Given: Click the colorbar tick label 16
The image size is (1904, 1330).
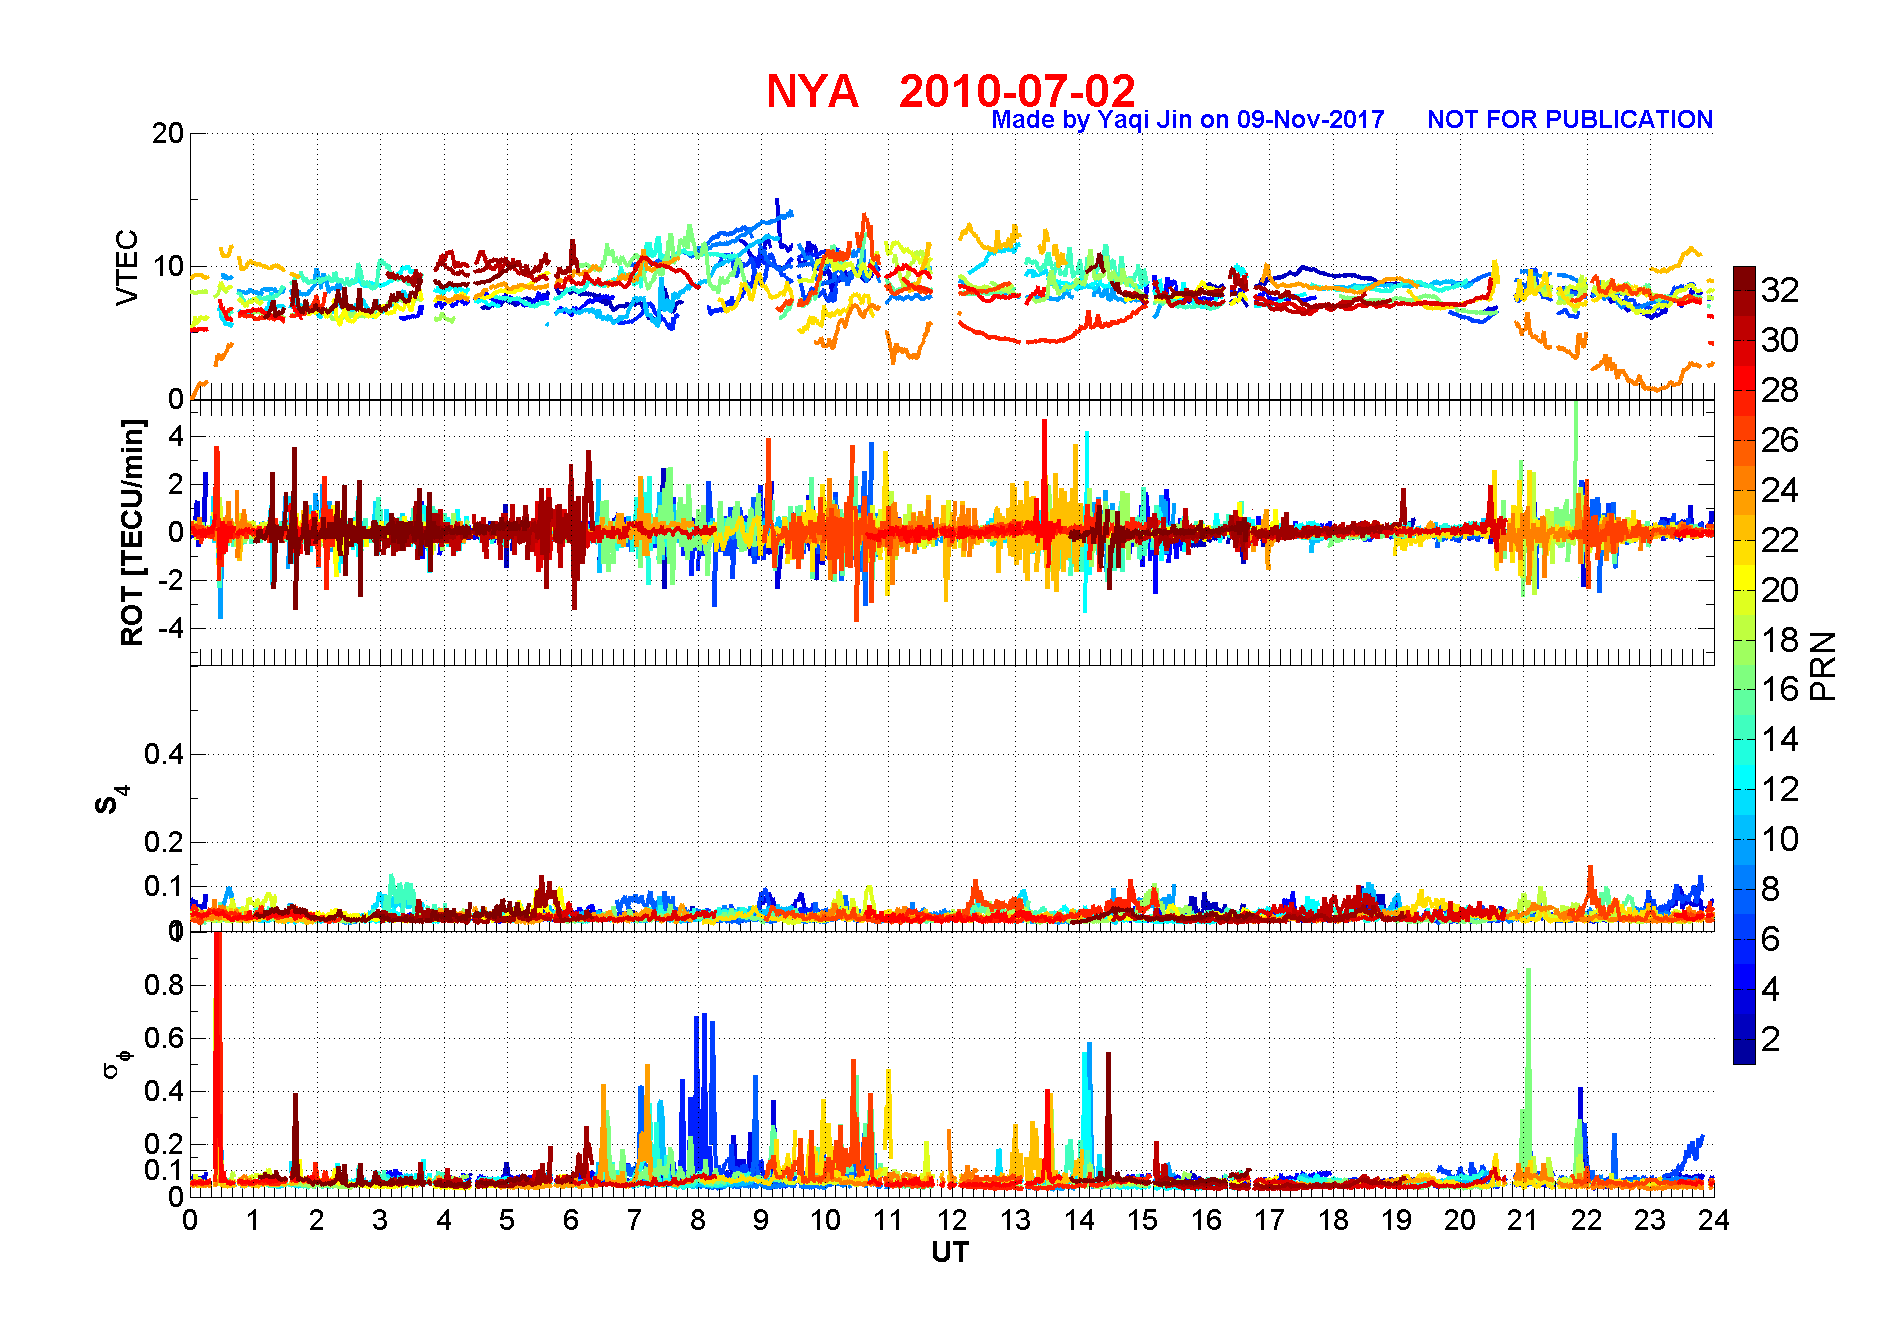Looking at the screenshot, I should pos(1780,689).
